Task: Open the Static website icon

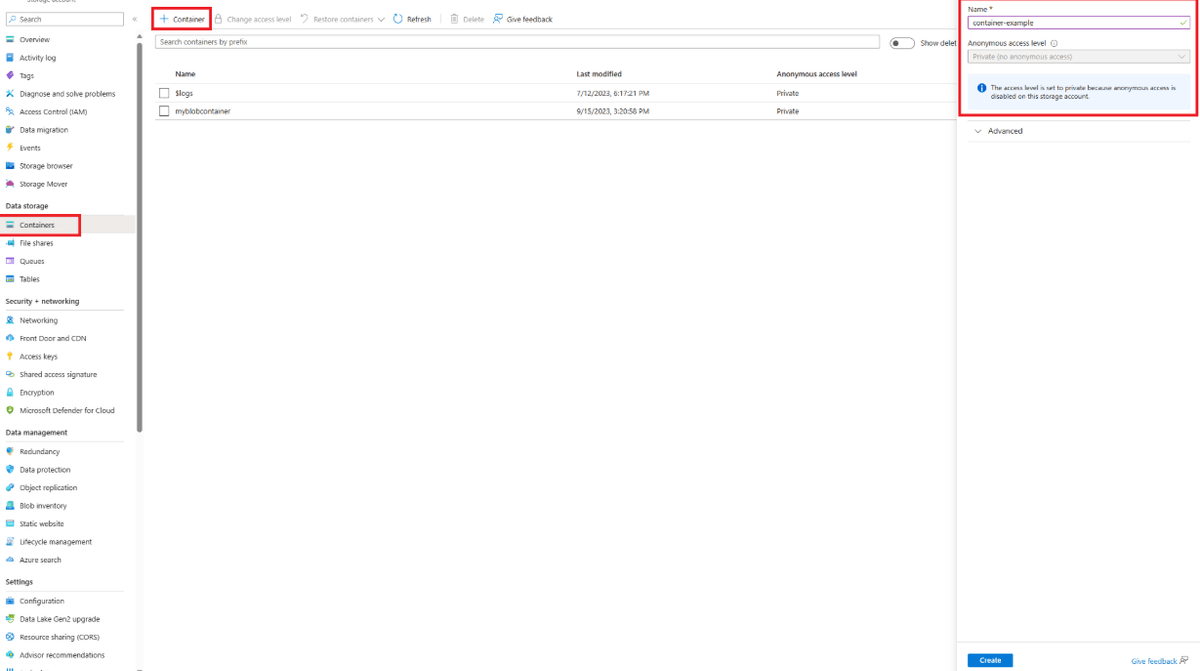Action: (x=10, y=523)
